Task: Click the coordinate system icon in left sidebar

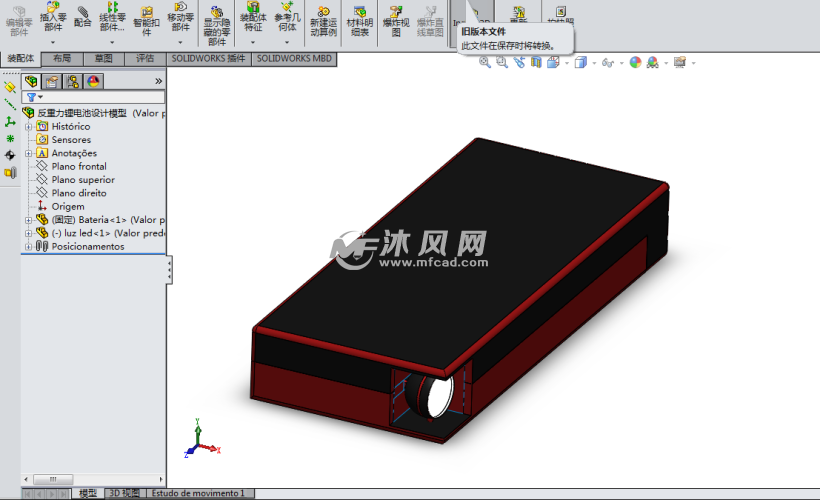Action: [x=10, y=122]
